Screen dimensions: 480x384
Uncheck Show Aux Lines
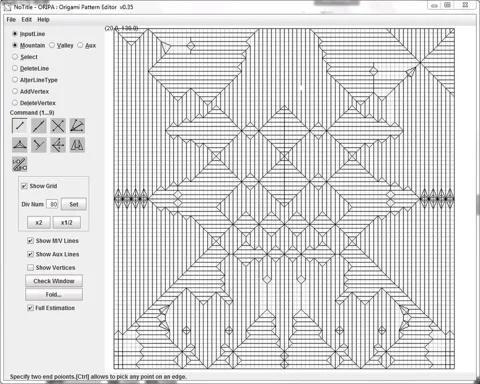pos(30,254)
